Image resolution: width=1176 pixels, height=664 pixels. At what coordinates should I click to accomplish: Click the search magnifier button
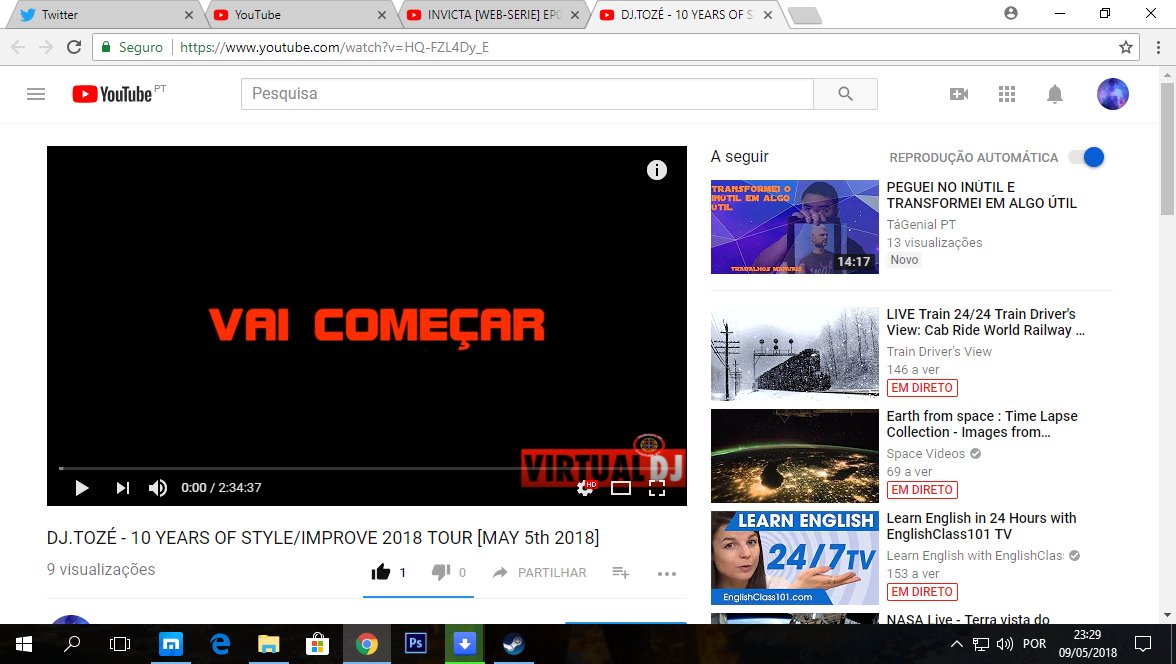click(845, 94)
